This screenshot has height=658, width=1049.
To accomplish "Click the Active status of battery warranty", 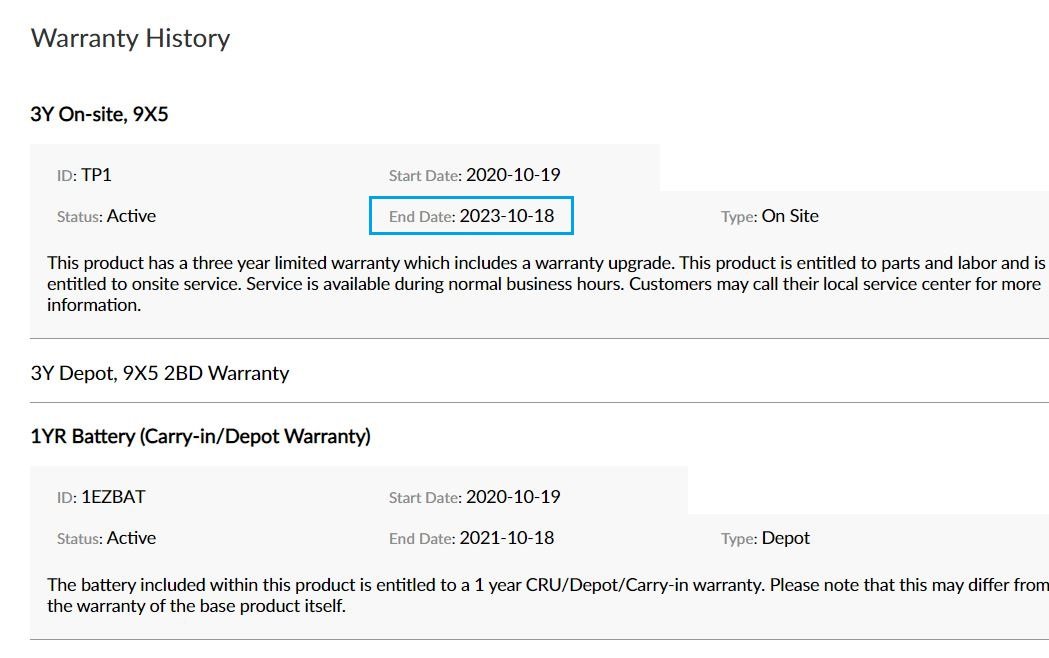I will [131, 538].
